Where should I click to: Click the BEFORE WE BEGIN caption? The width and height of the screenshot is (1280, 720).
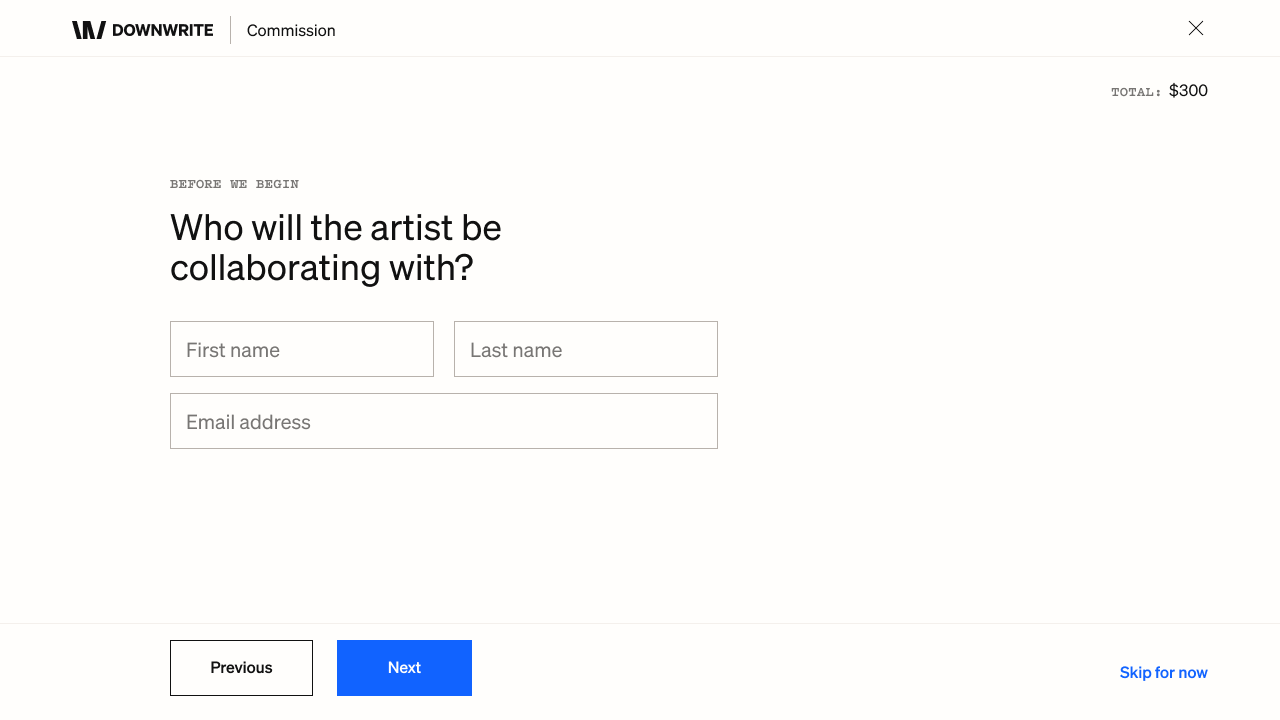click(234, 184)
